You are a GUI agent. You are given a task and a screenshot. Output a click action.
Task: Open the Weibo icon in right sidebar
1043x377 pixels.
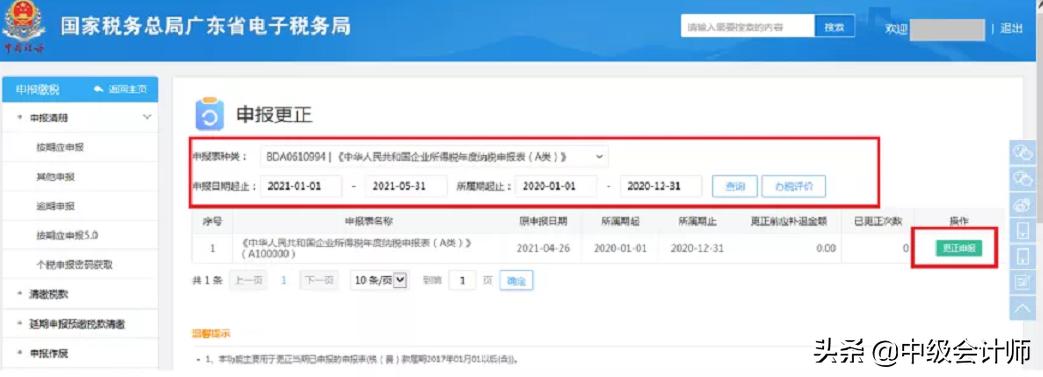tap(1023, 205)
